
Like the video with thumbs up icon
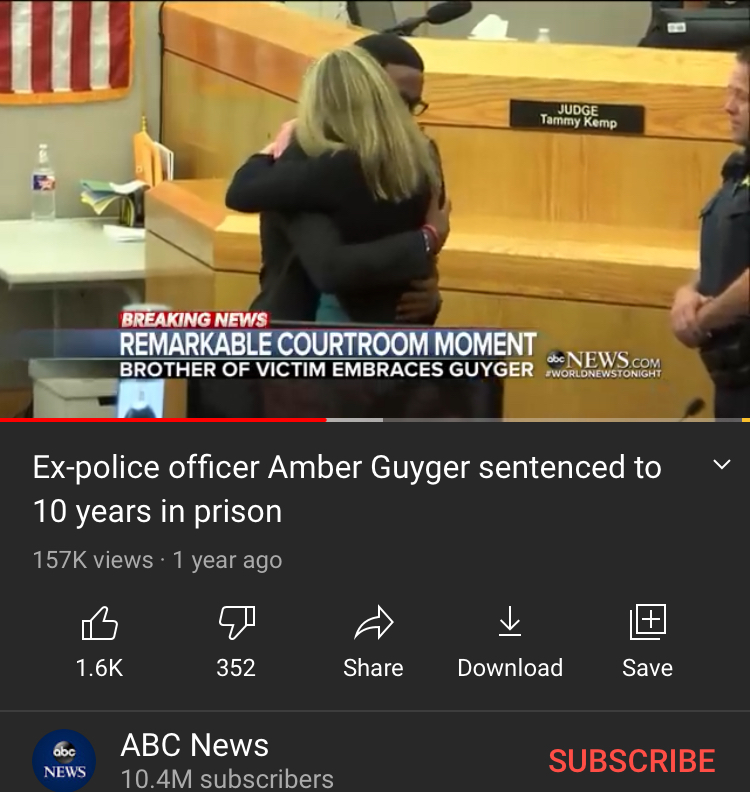[x=99, y=623]
